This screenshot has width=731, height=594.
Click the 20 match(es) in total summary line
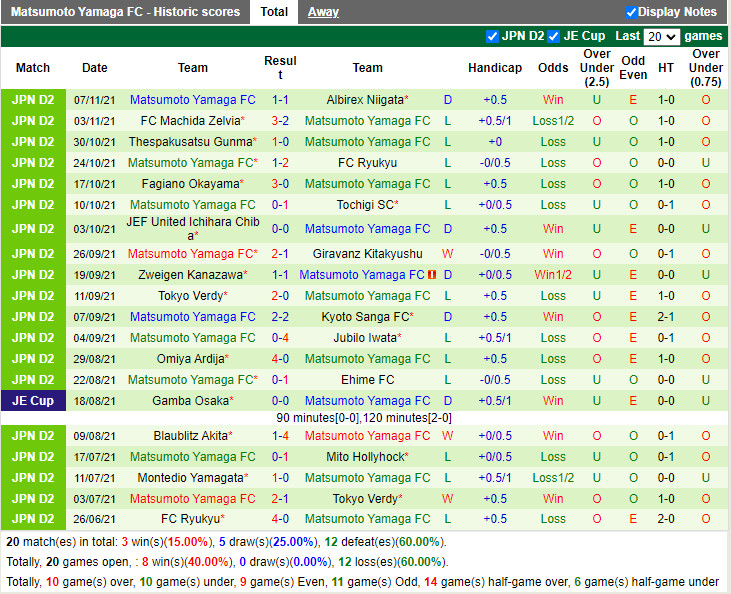tap(226, 542)
